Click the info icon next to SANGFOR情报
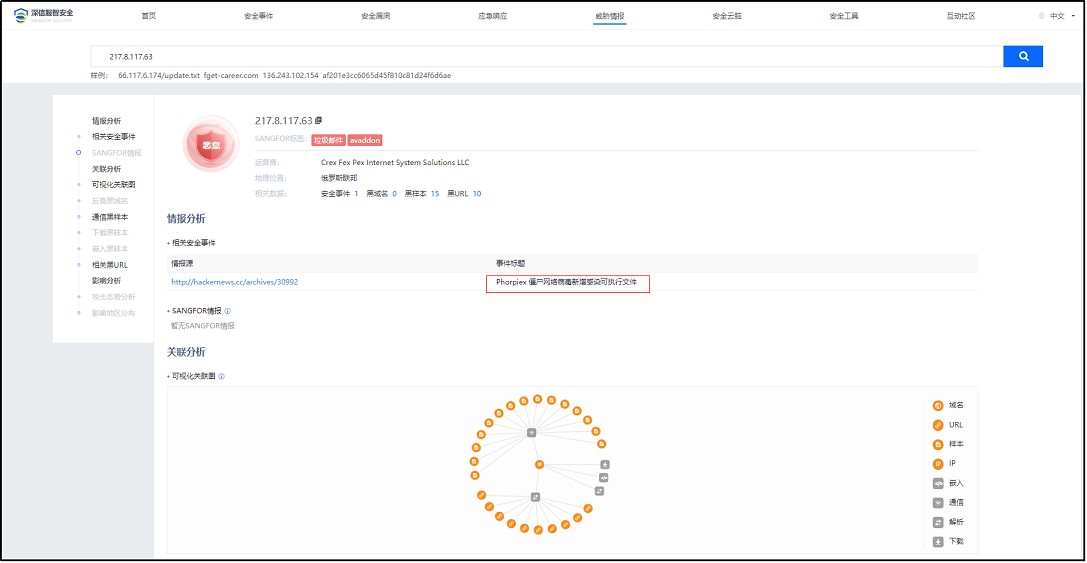This screenshot has height=563, width=1087. point(228,311)
